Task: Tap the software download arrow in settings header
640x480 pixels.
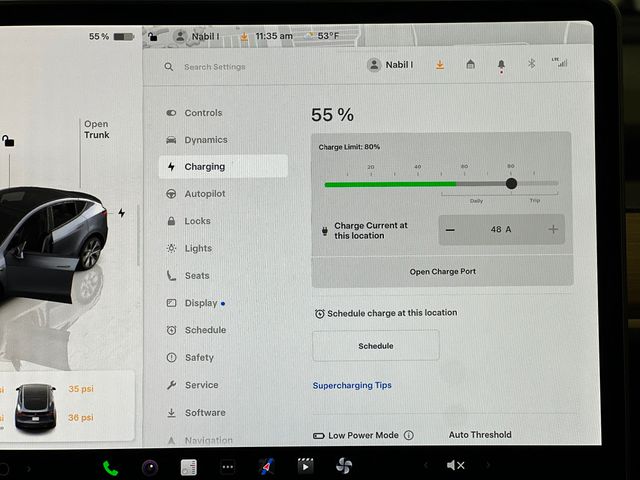Action: tap(440, 64)
